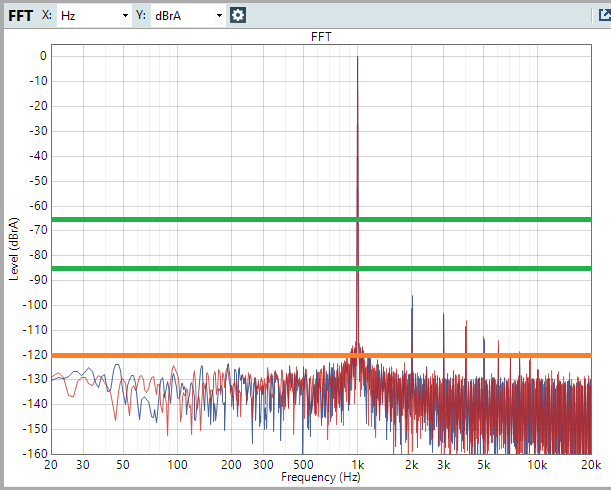Click the -120 level tick label
611x490 pixels.
[35, 355]
